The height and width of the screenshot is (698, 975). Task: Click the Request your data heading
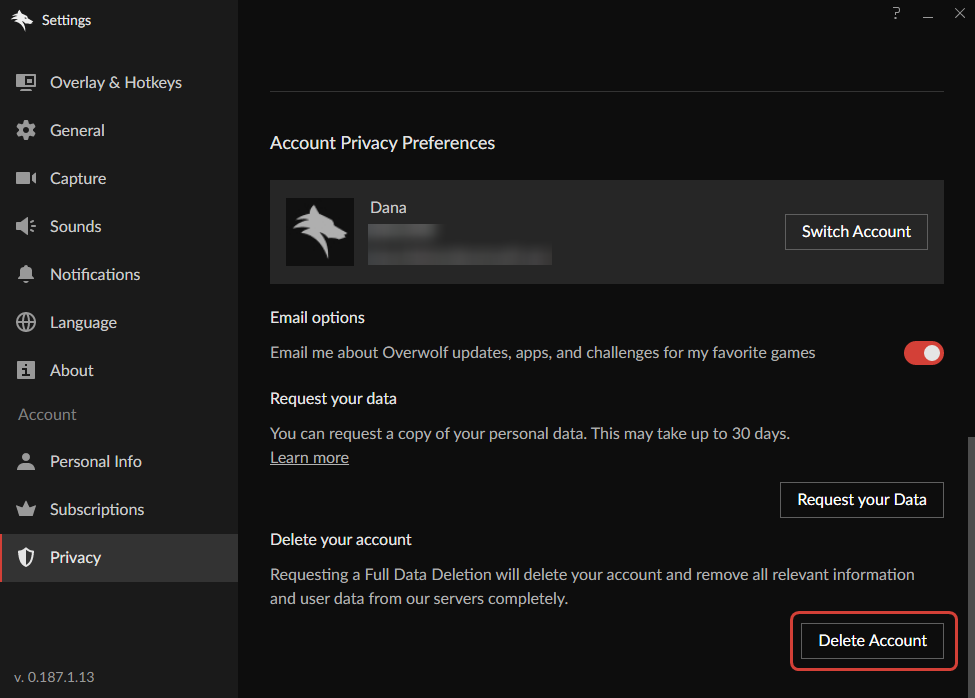[x=333, y=398]
